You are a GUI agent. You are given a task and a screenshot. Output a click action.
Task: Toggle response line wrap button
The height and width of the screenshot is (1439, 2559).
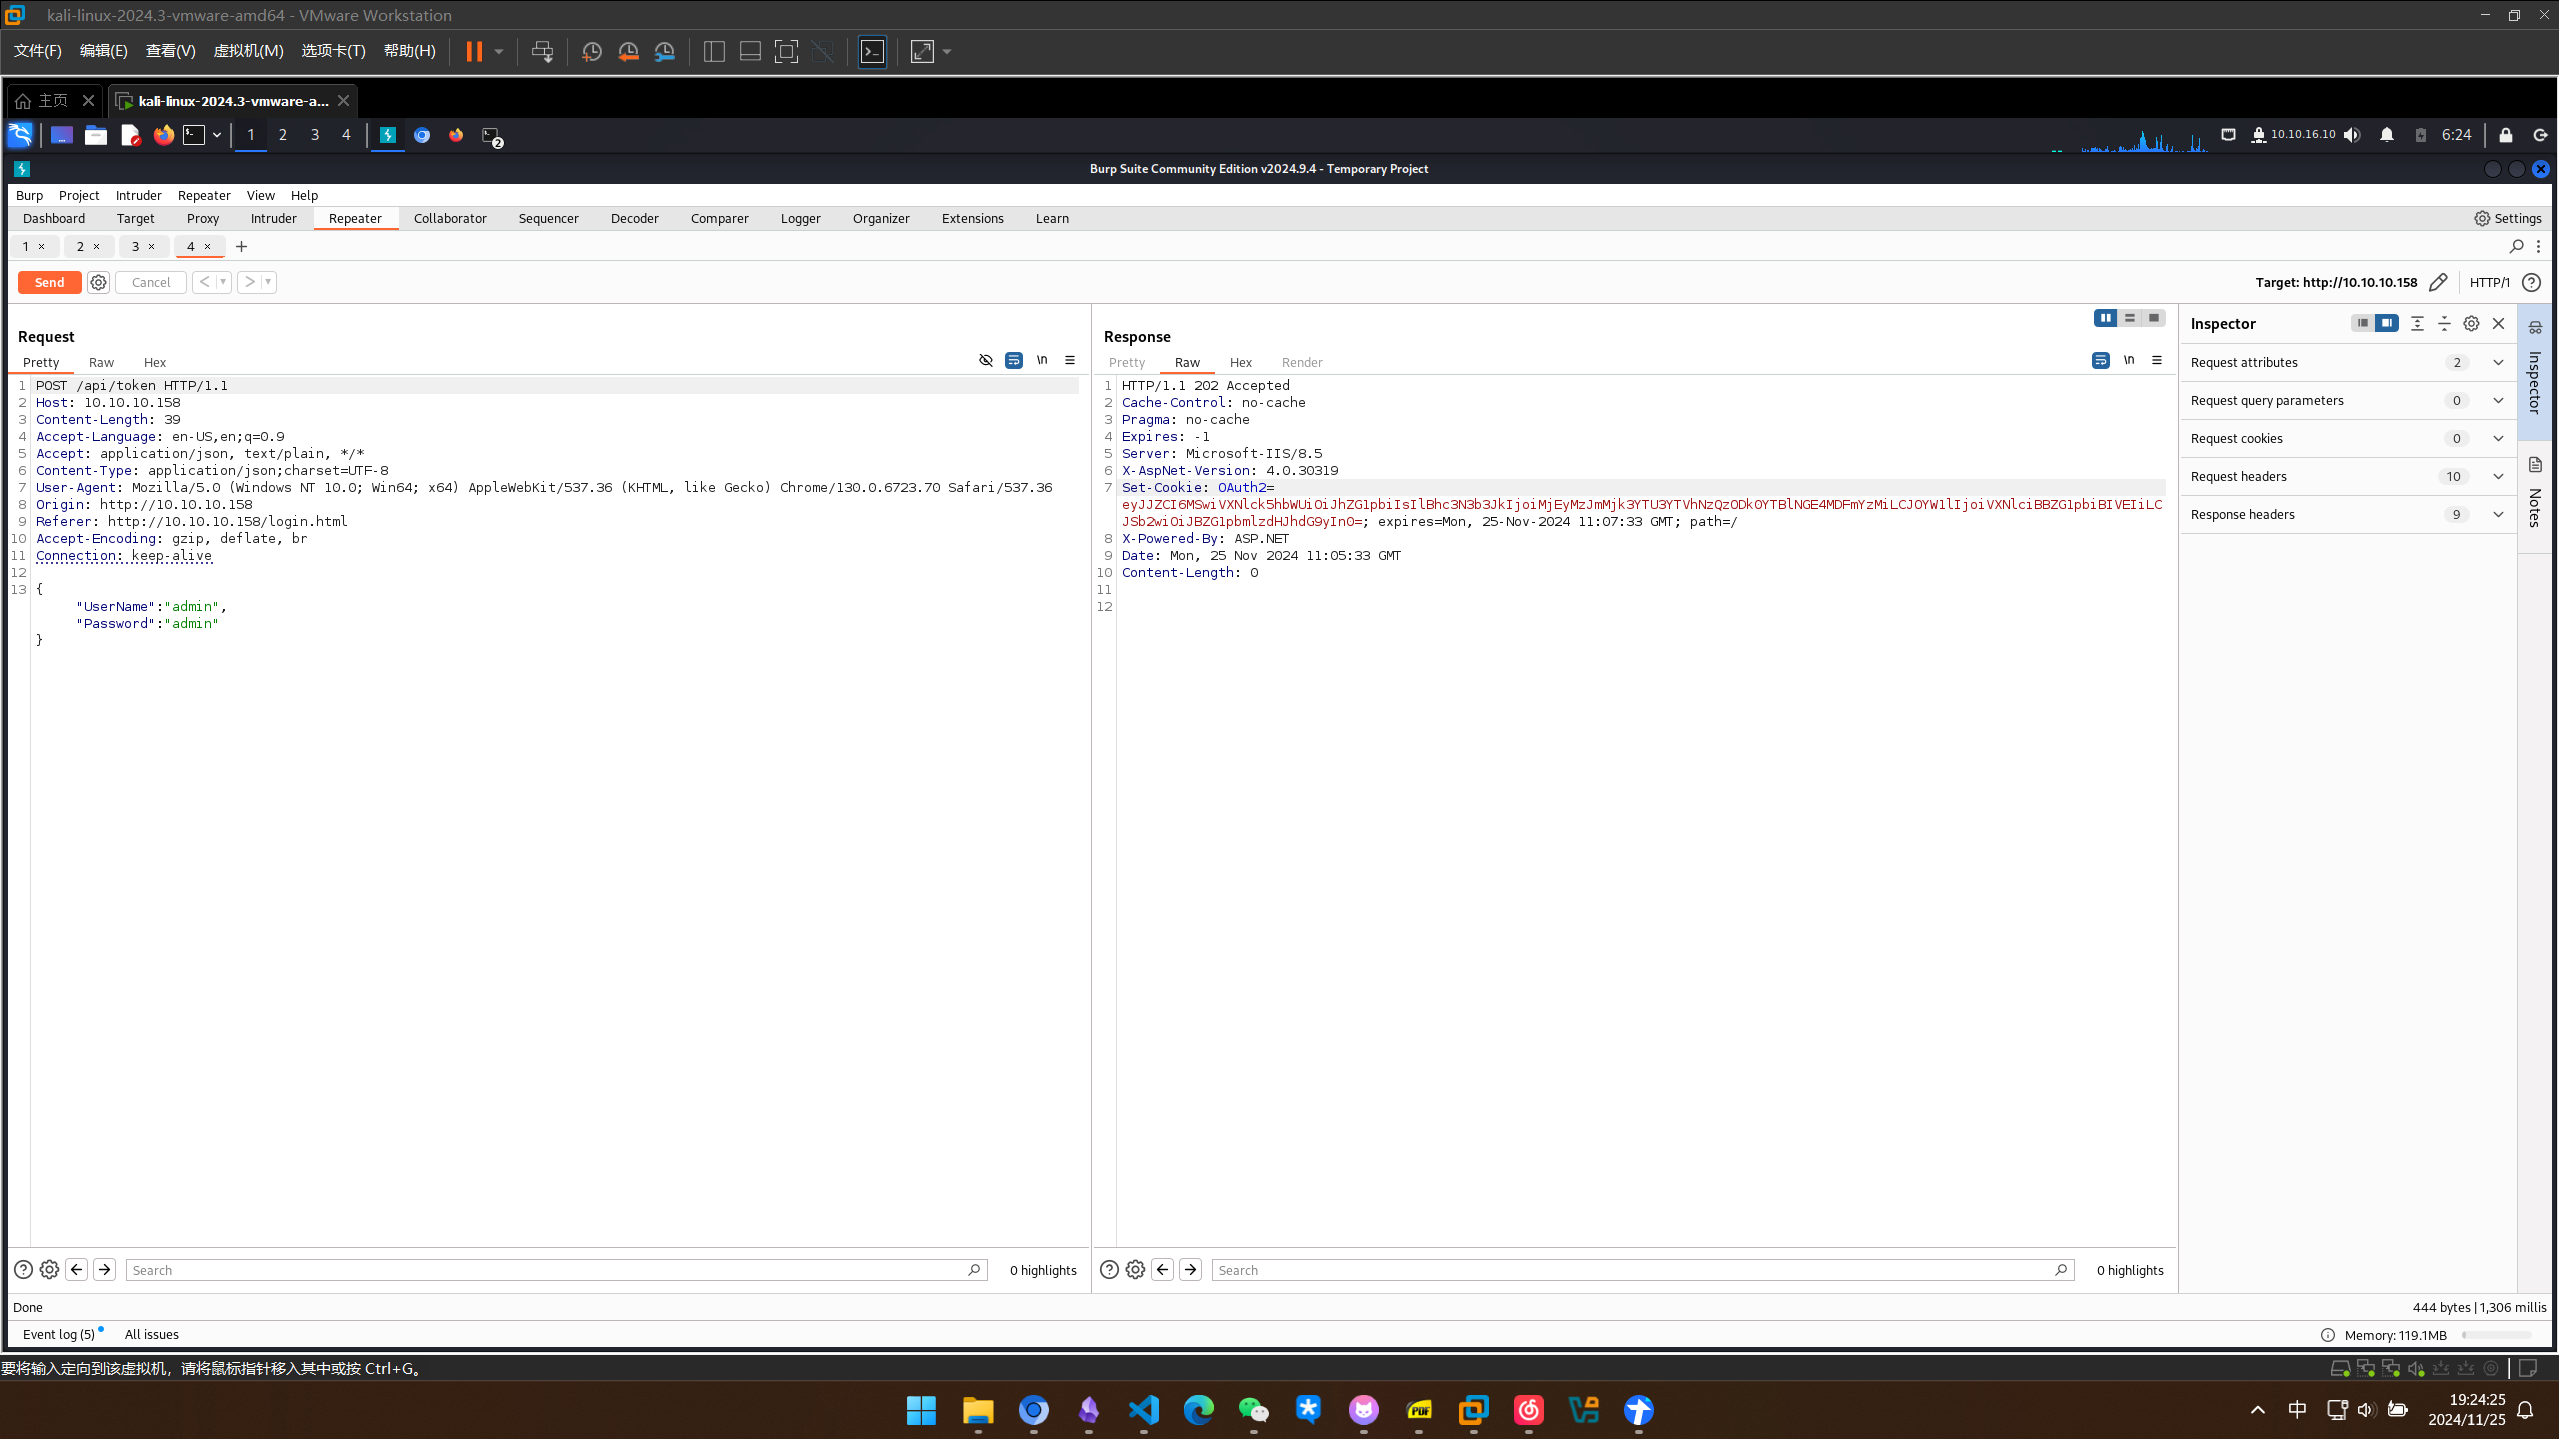pos(2100,360)
